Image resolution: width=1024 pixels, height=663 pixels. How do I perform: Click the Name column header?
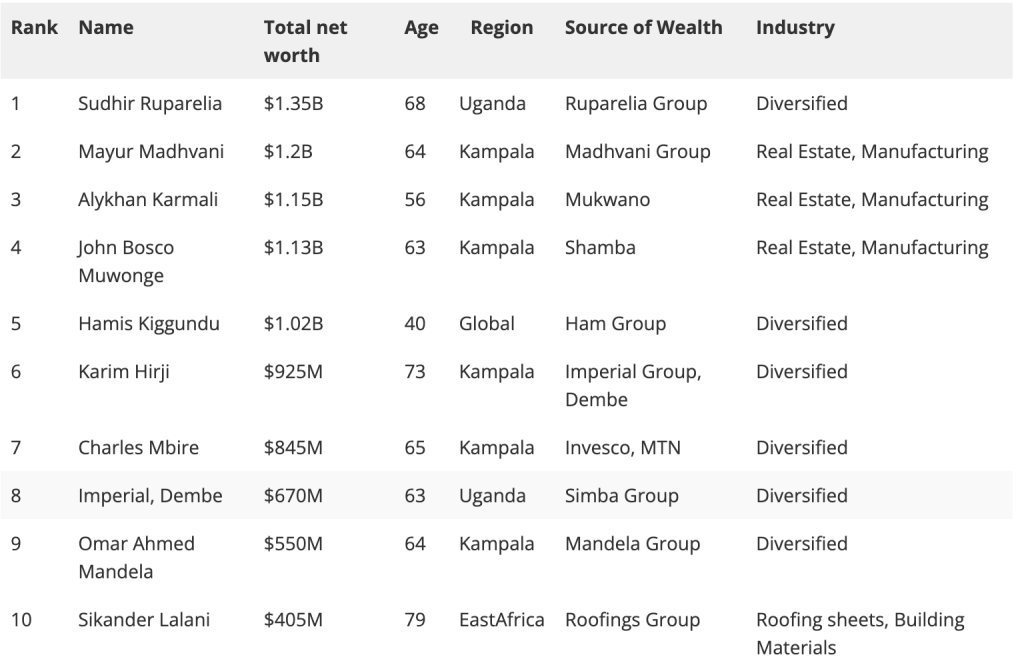click(x=106, y=28)
